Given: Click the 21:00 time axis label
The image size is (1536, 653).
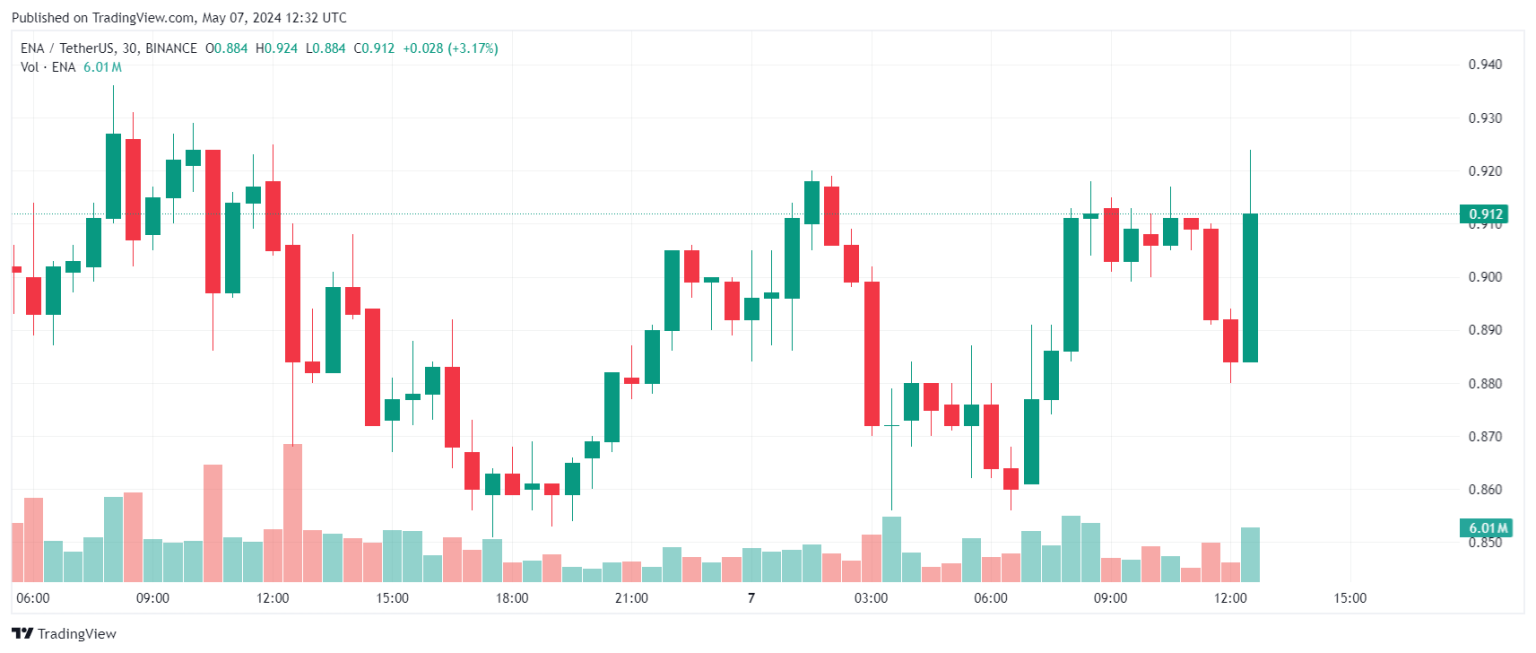Looking at the screenshot, I should click(631, 598).
